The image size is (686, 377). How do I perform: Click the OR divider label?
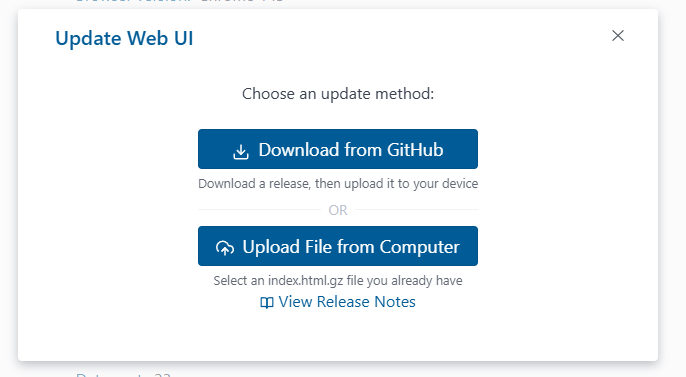338,210
